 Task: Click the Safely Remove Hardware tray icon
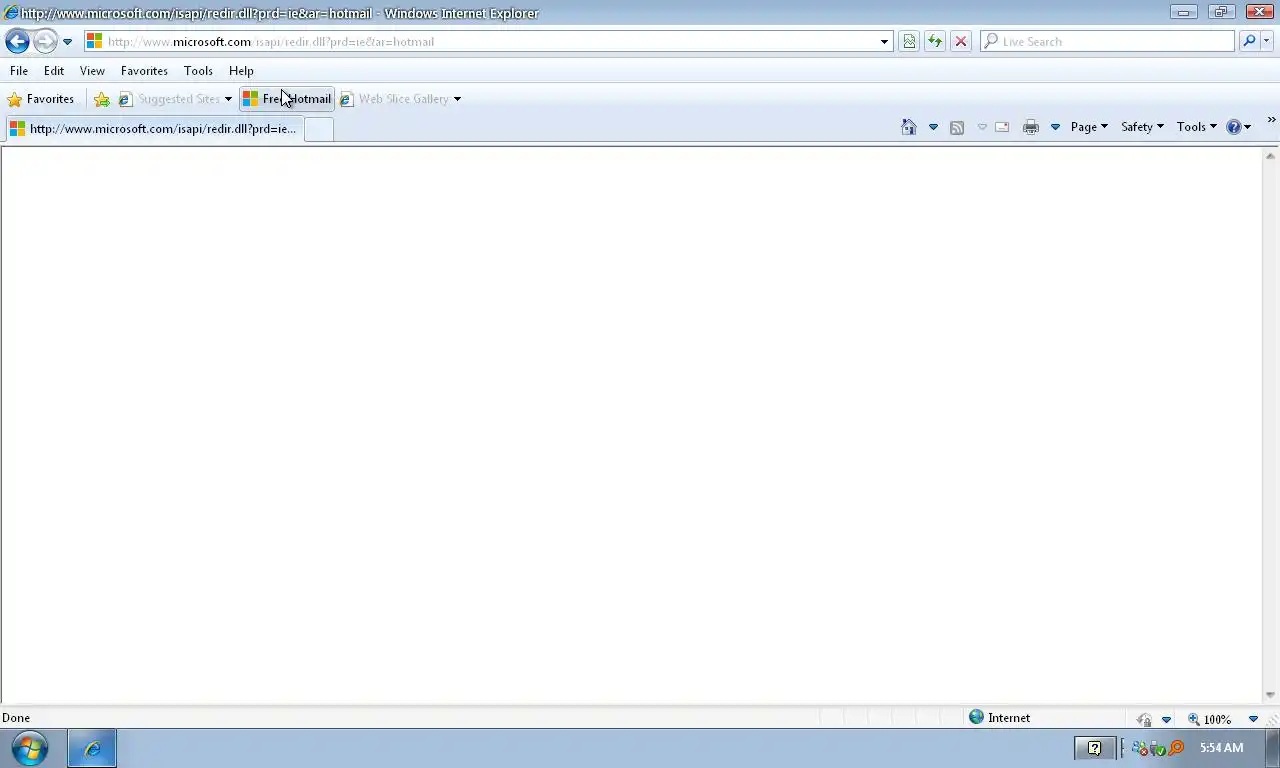point(1158,748)
